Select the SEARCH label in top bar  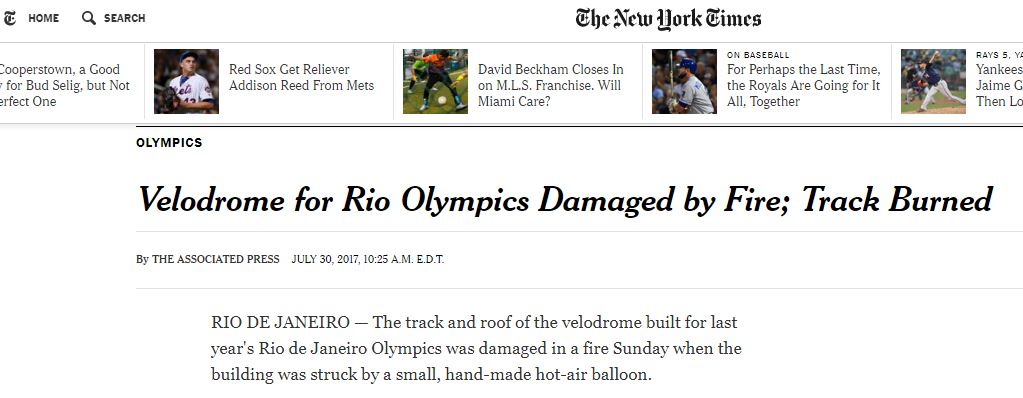(x=125, y=18)
